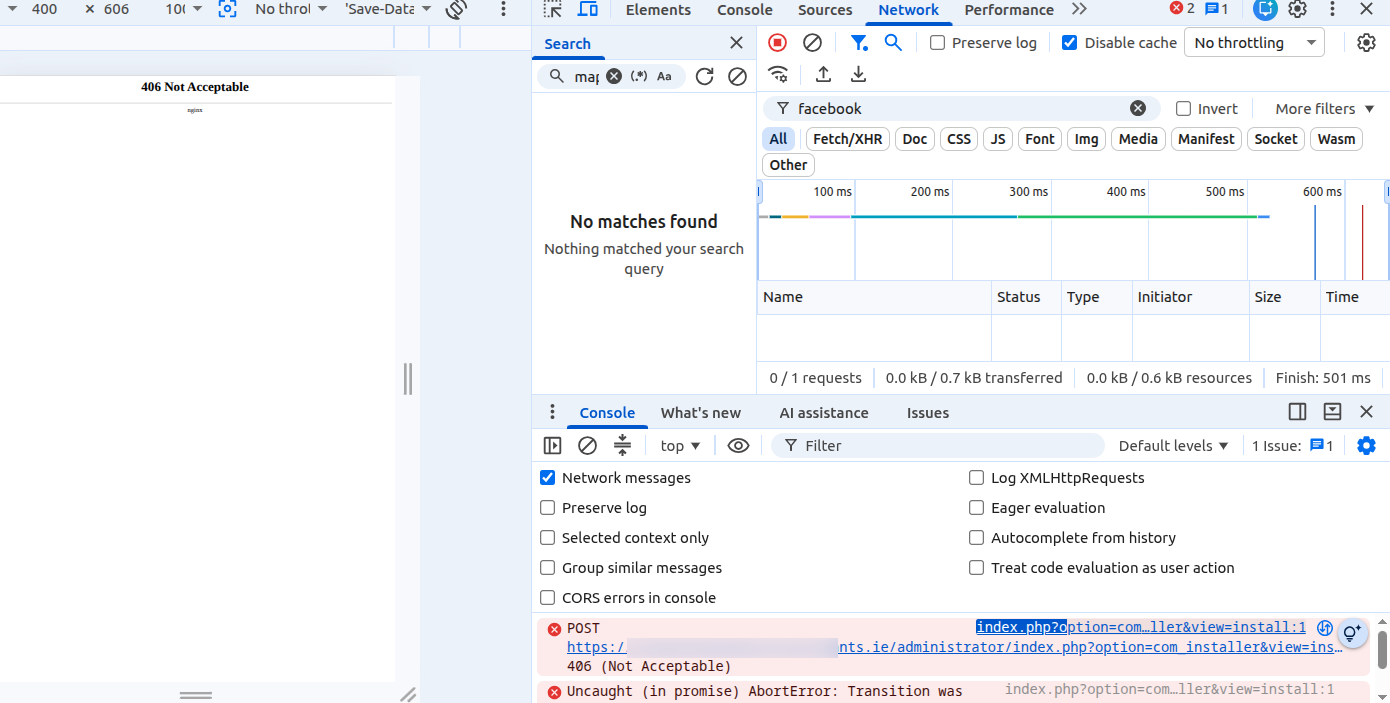
Task: Click the rotate device orientation icon
Action: 456,10
